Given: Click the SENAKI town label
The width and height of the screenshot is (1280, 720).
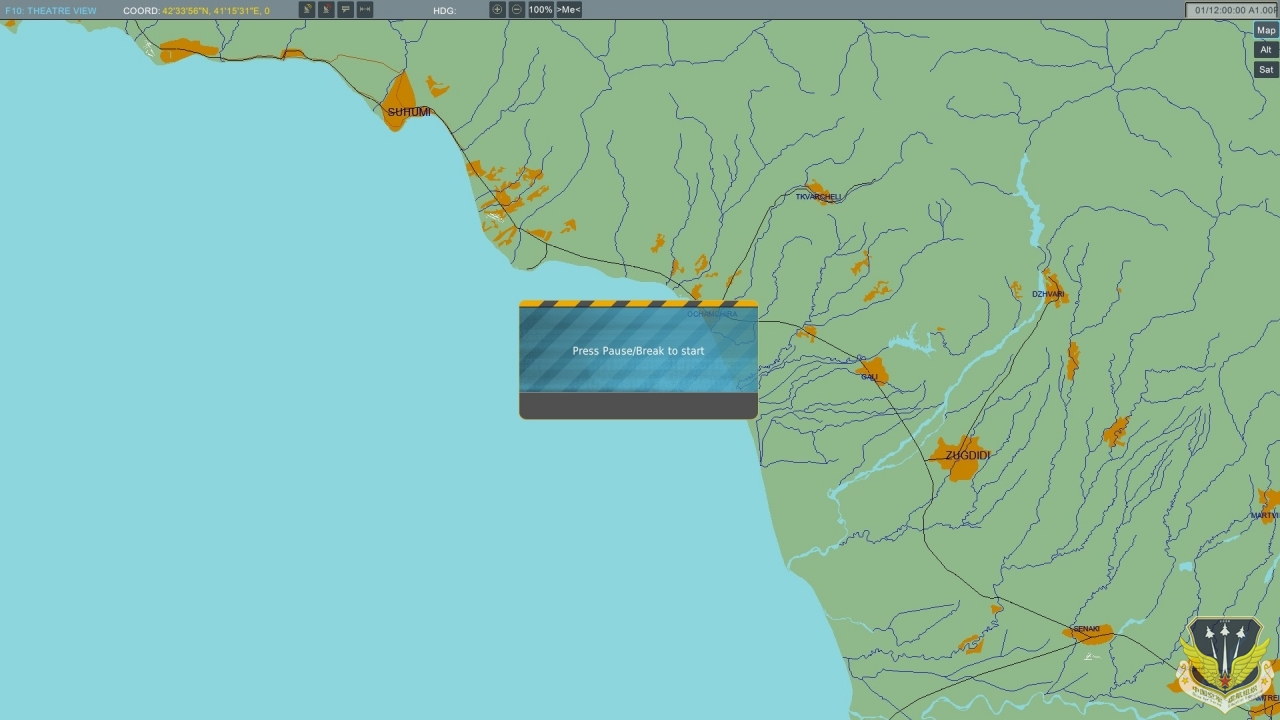Looking at the screenshot, I should pos(1086,629).
